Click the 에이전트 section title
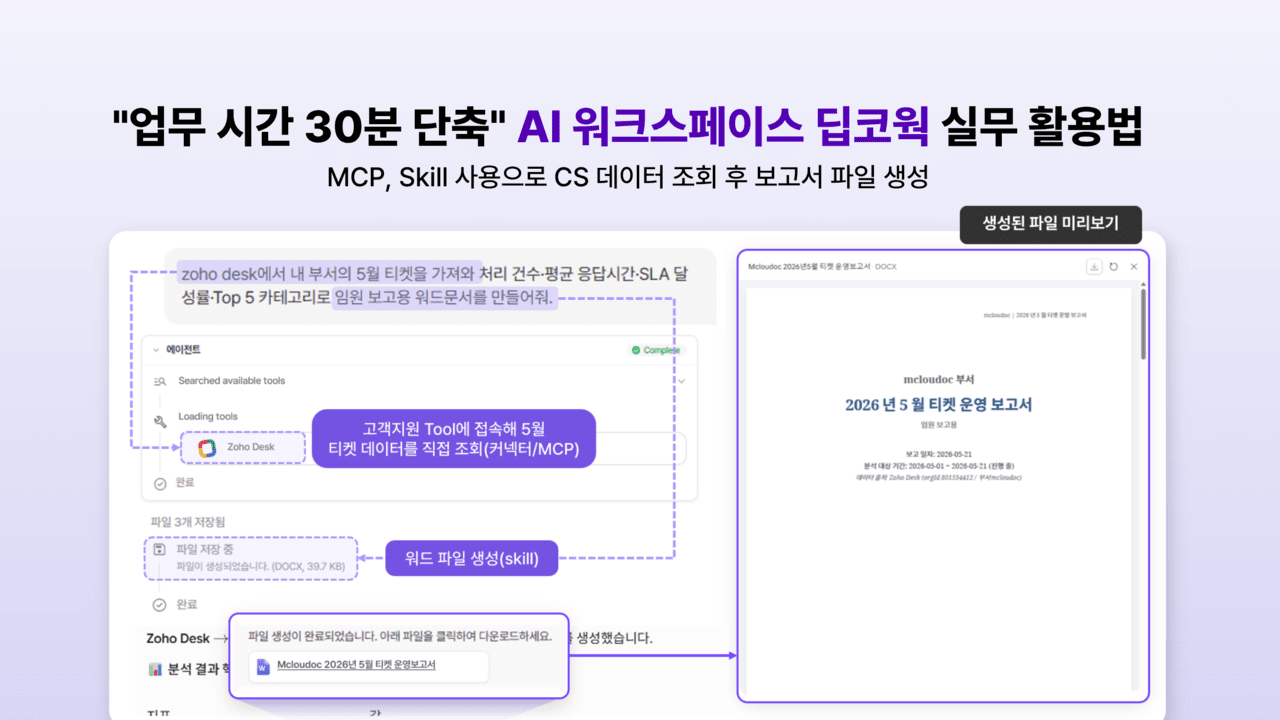 [x=183, y=350]
